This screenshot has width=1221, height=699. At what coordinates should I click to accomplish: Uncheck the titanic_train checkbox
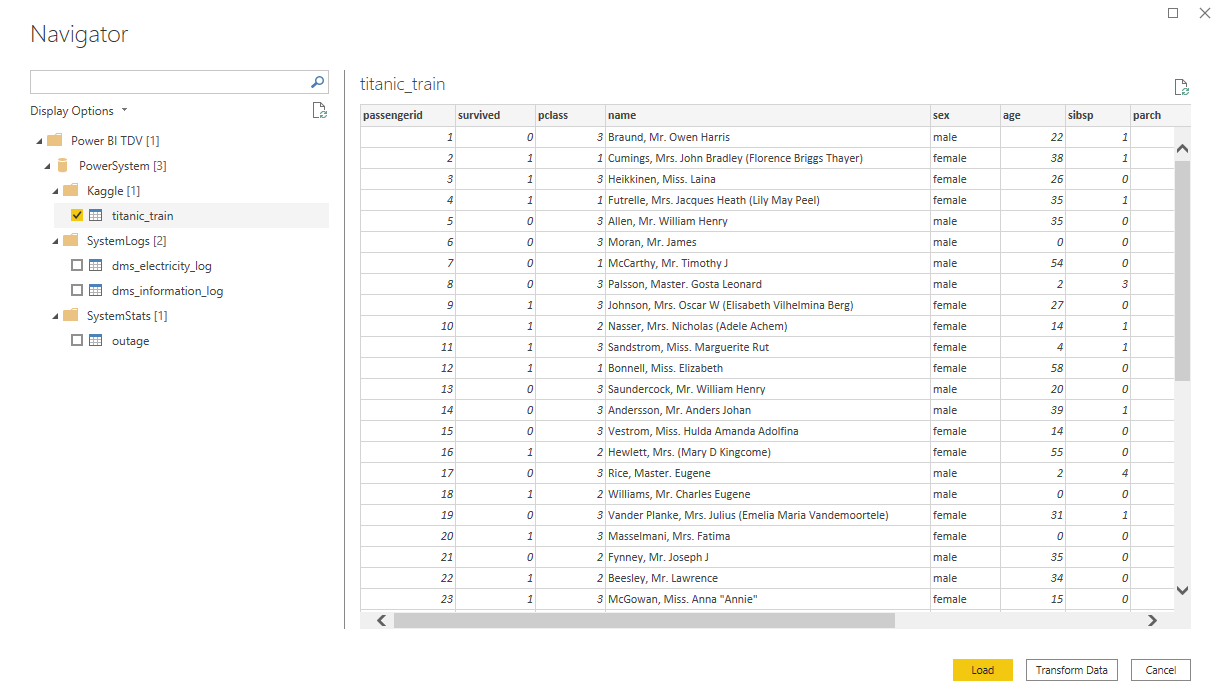tap(77, 216)
